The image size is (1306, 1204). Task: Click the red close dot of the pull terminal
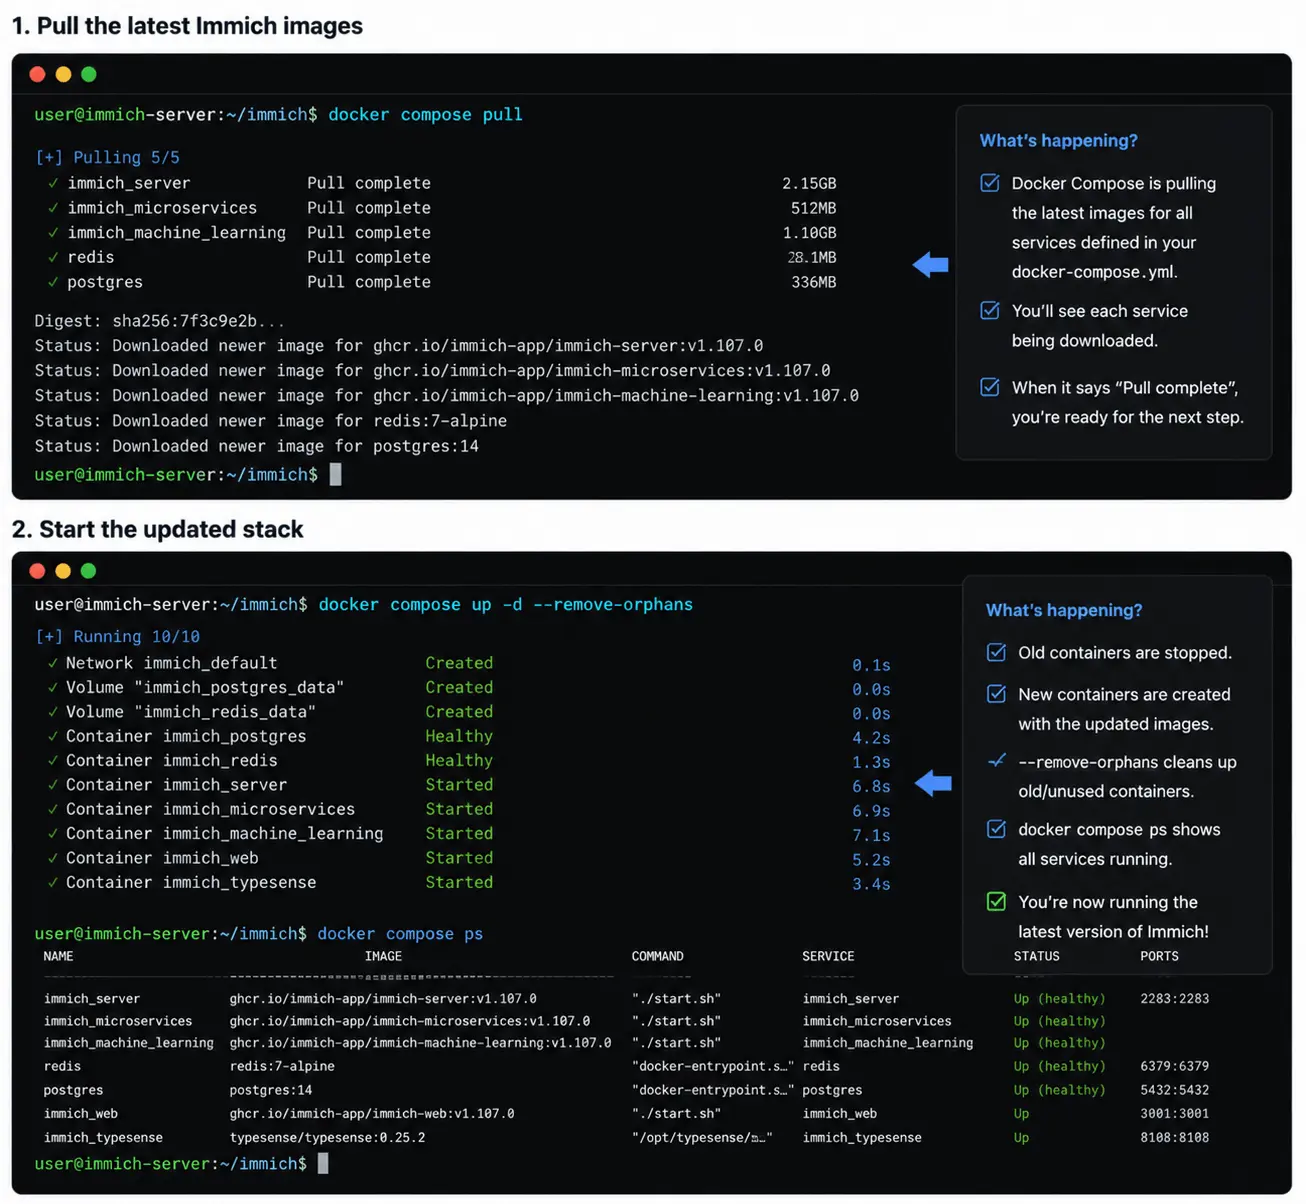(38, 74)
